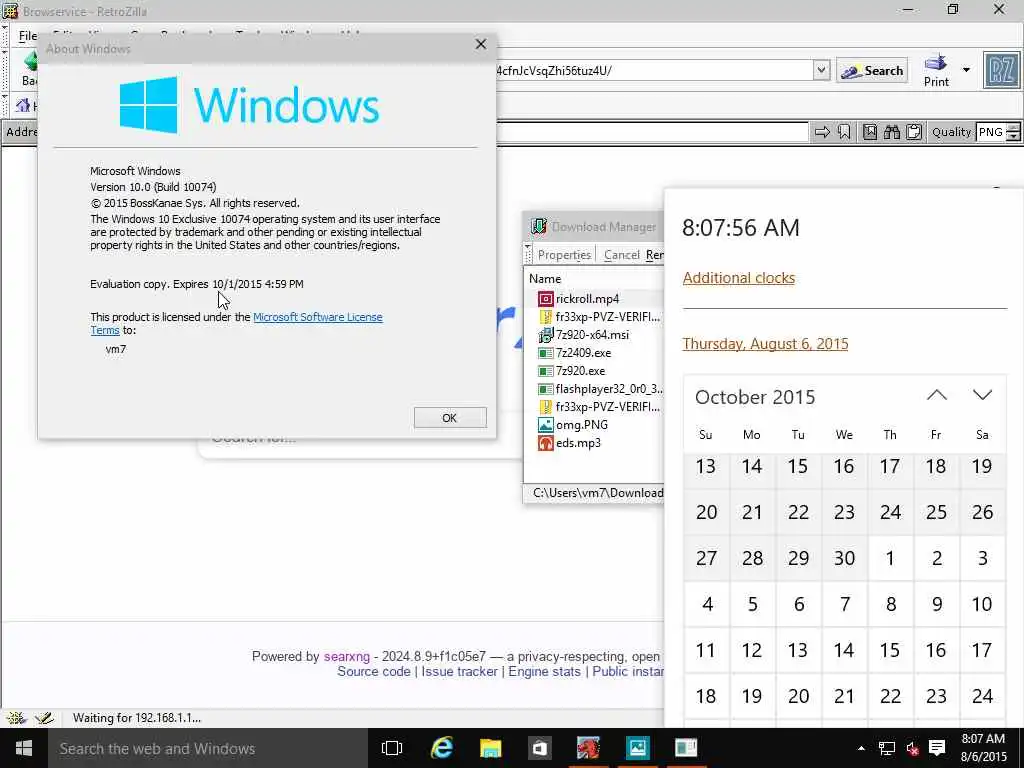This screenshot has width=1024, height=768.
Task: Click the rickroll.mp4 video file icon
Action: tap(545, 299)
